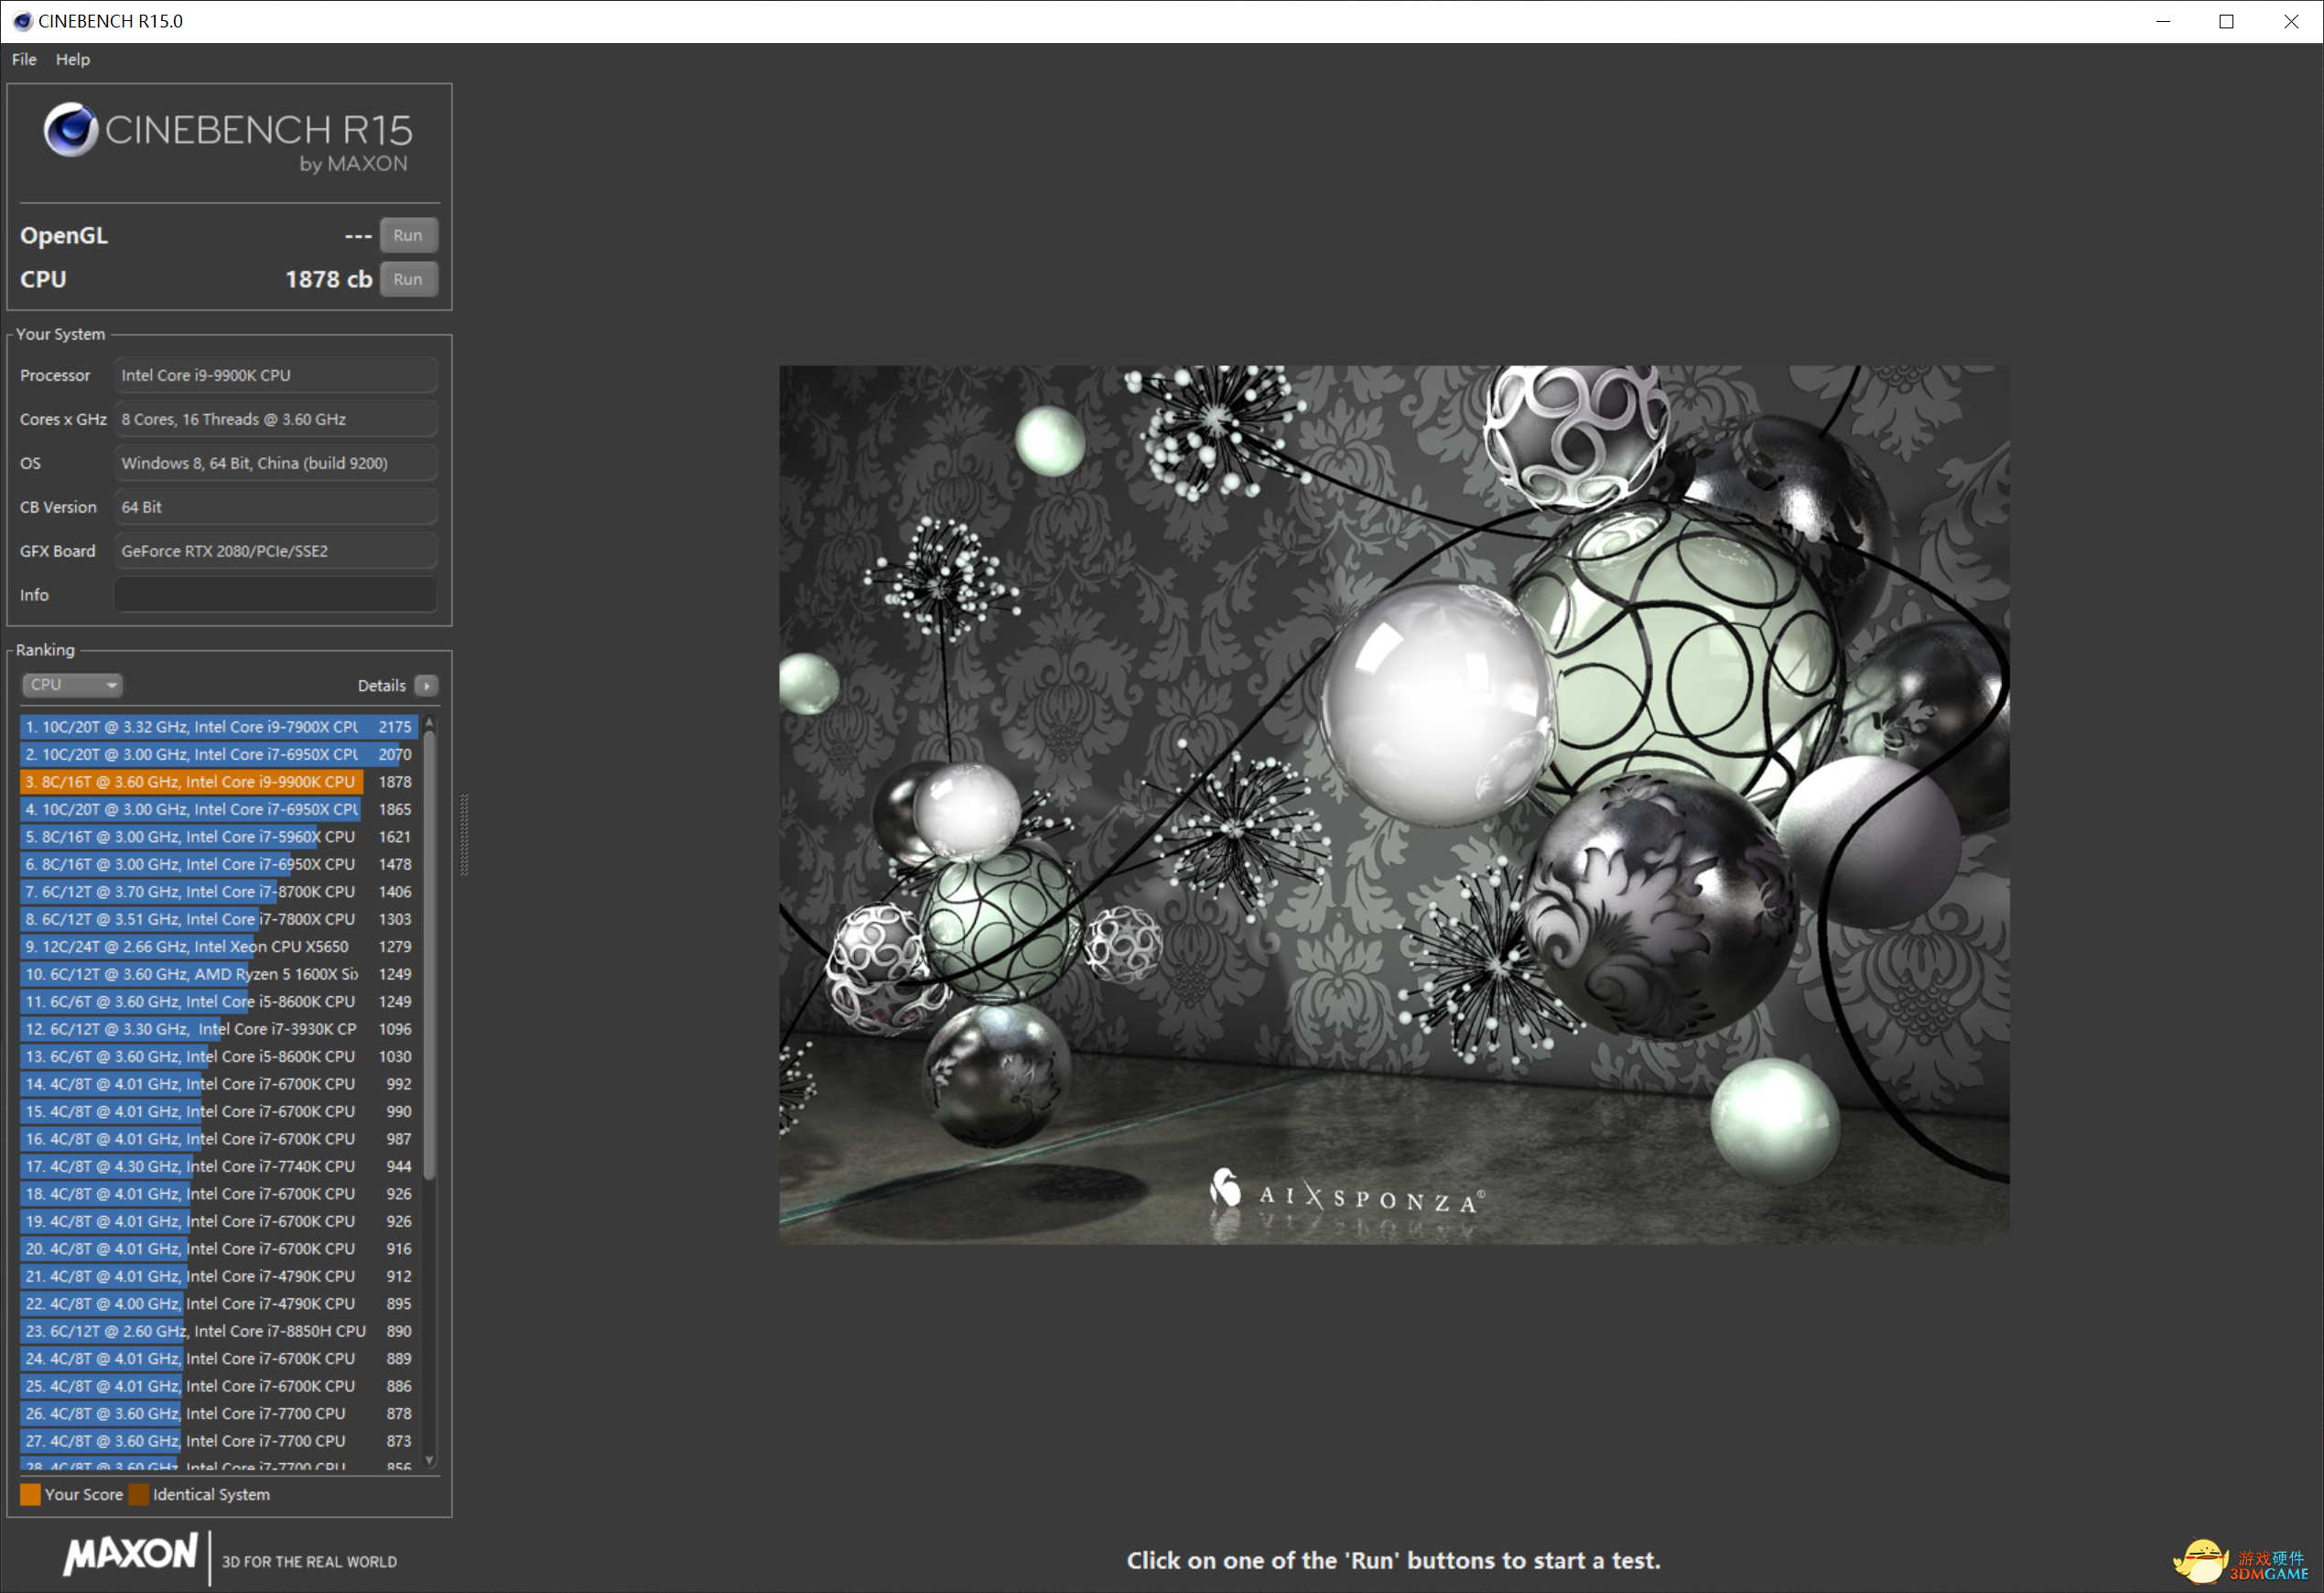Click the Cinebench R15 logo sphere icon
Image resolution: width=2324 pixels, height=1593 pixels.
click(x=70, y=130)
